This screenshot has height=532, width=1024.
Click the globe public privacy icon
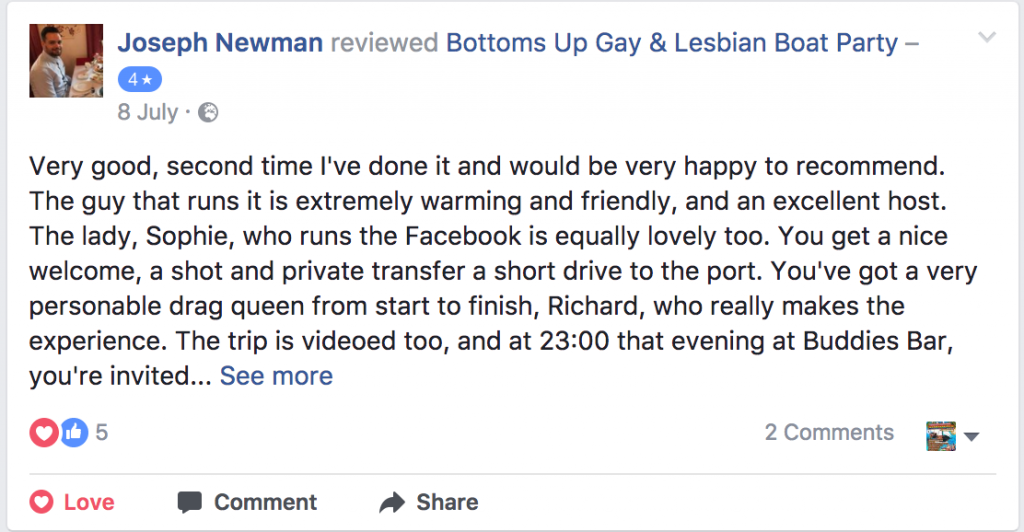pyautogui.click(x=208, y=112)
